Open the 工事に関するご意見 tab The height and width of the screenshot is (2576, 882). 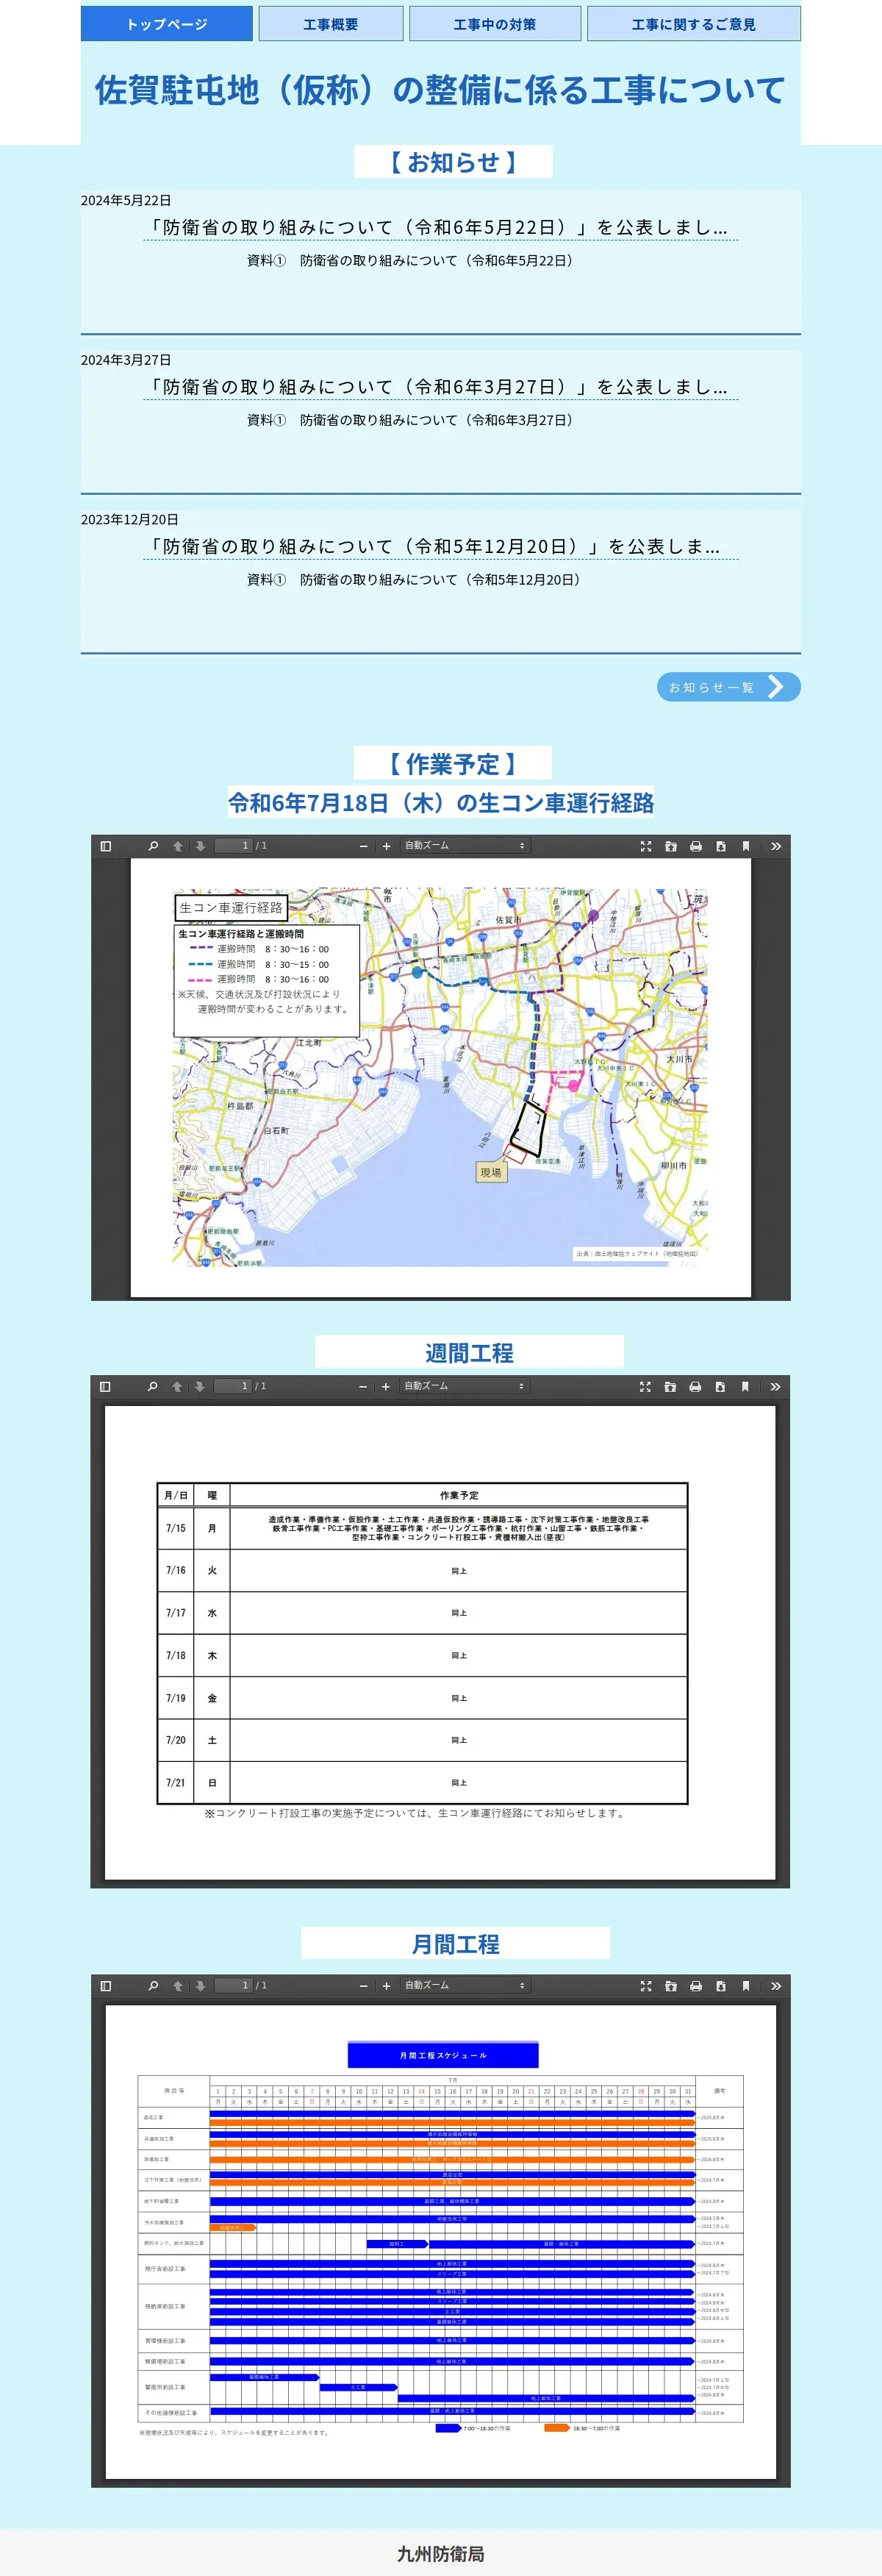694,24
